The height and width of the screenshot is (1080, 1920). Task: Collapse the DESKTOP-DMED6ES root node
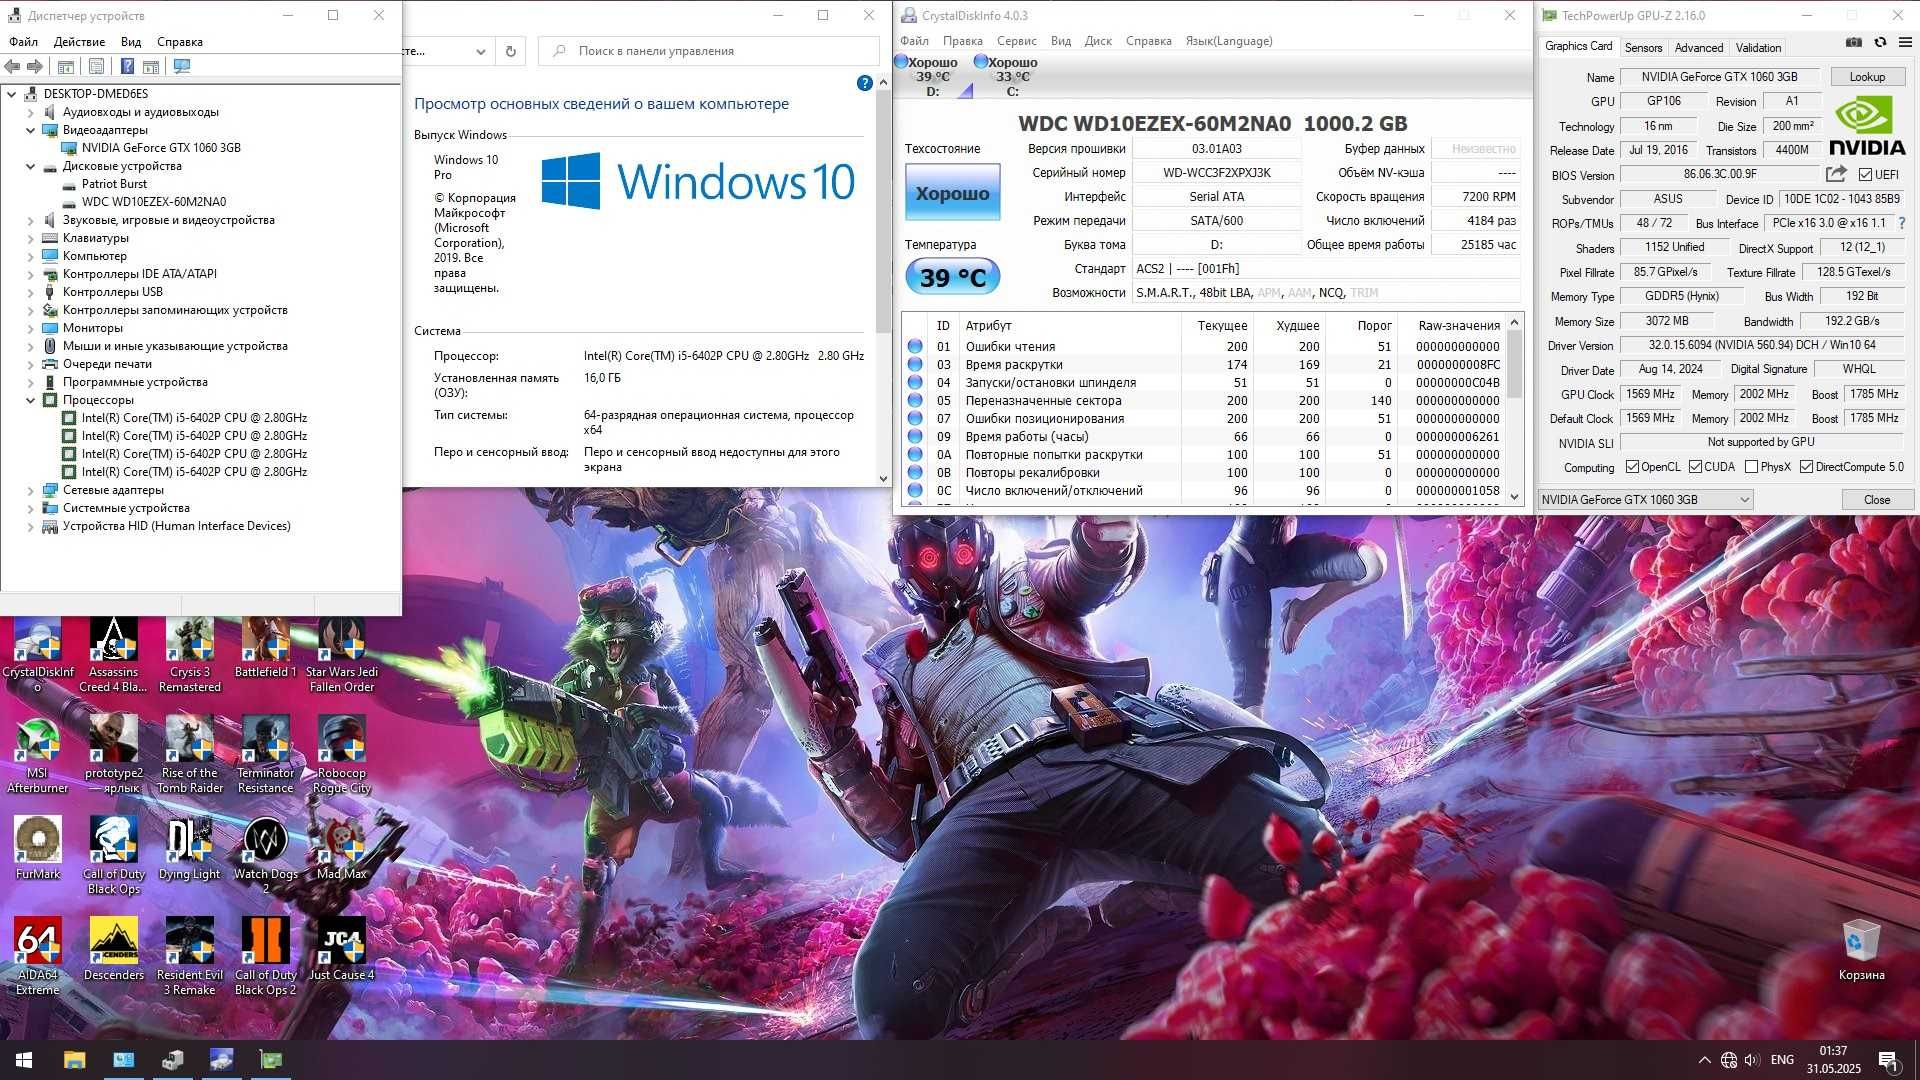click(12, 94)
